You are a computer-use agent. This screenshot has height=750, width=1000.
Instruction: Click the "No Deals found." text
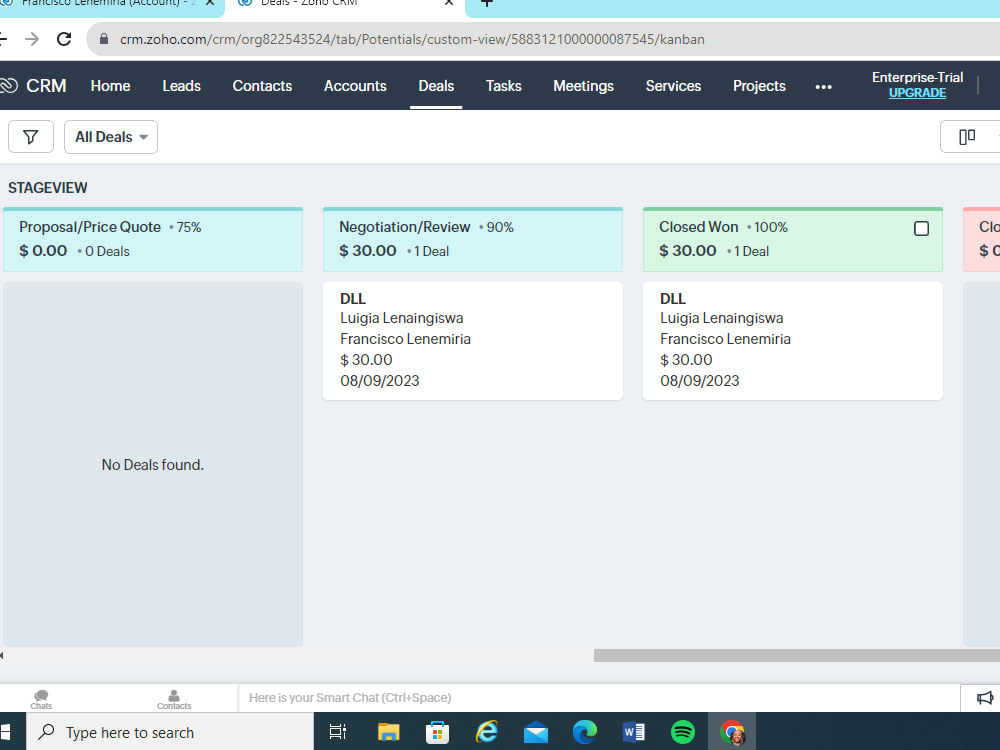[152, 465]
